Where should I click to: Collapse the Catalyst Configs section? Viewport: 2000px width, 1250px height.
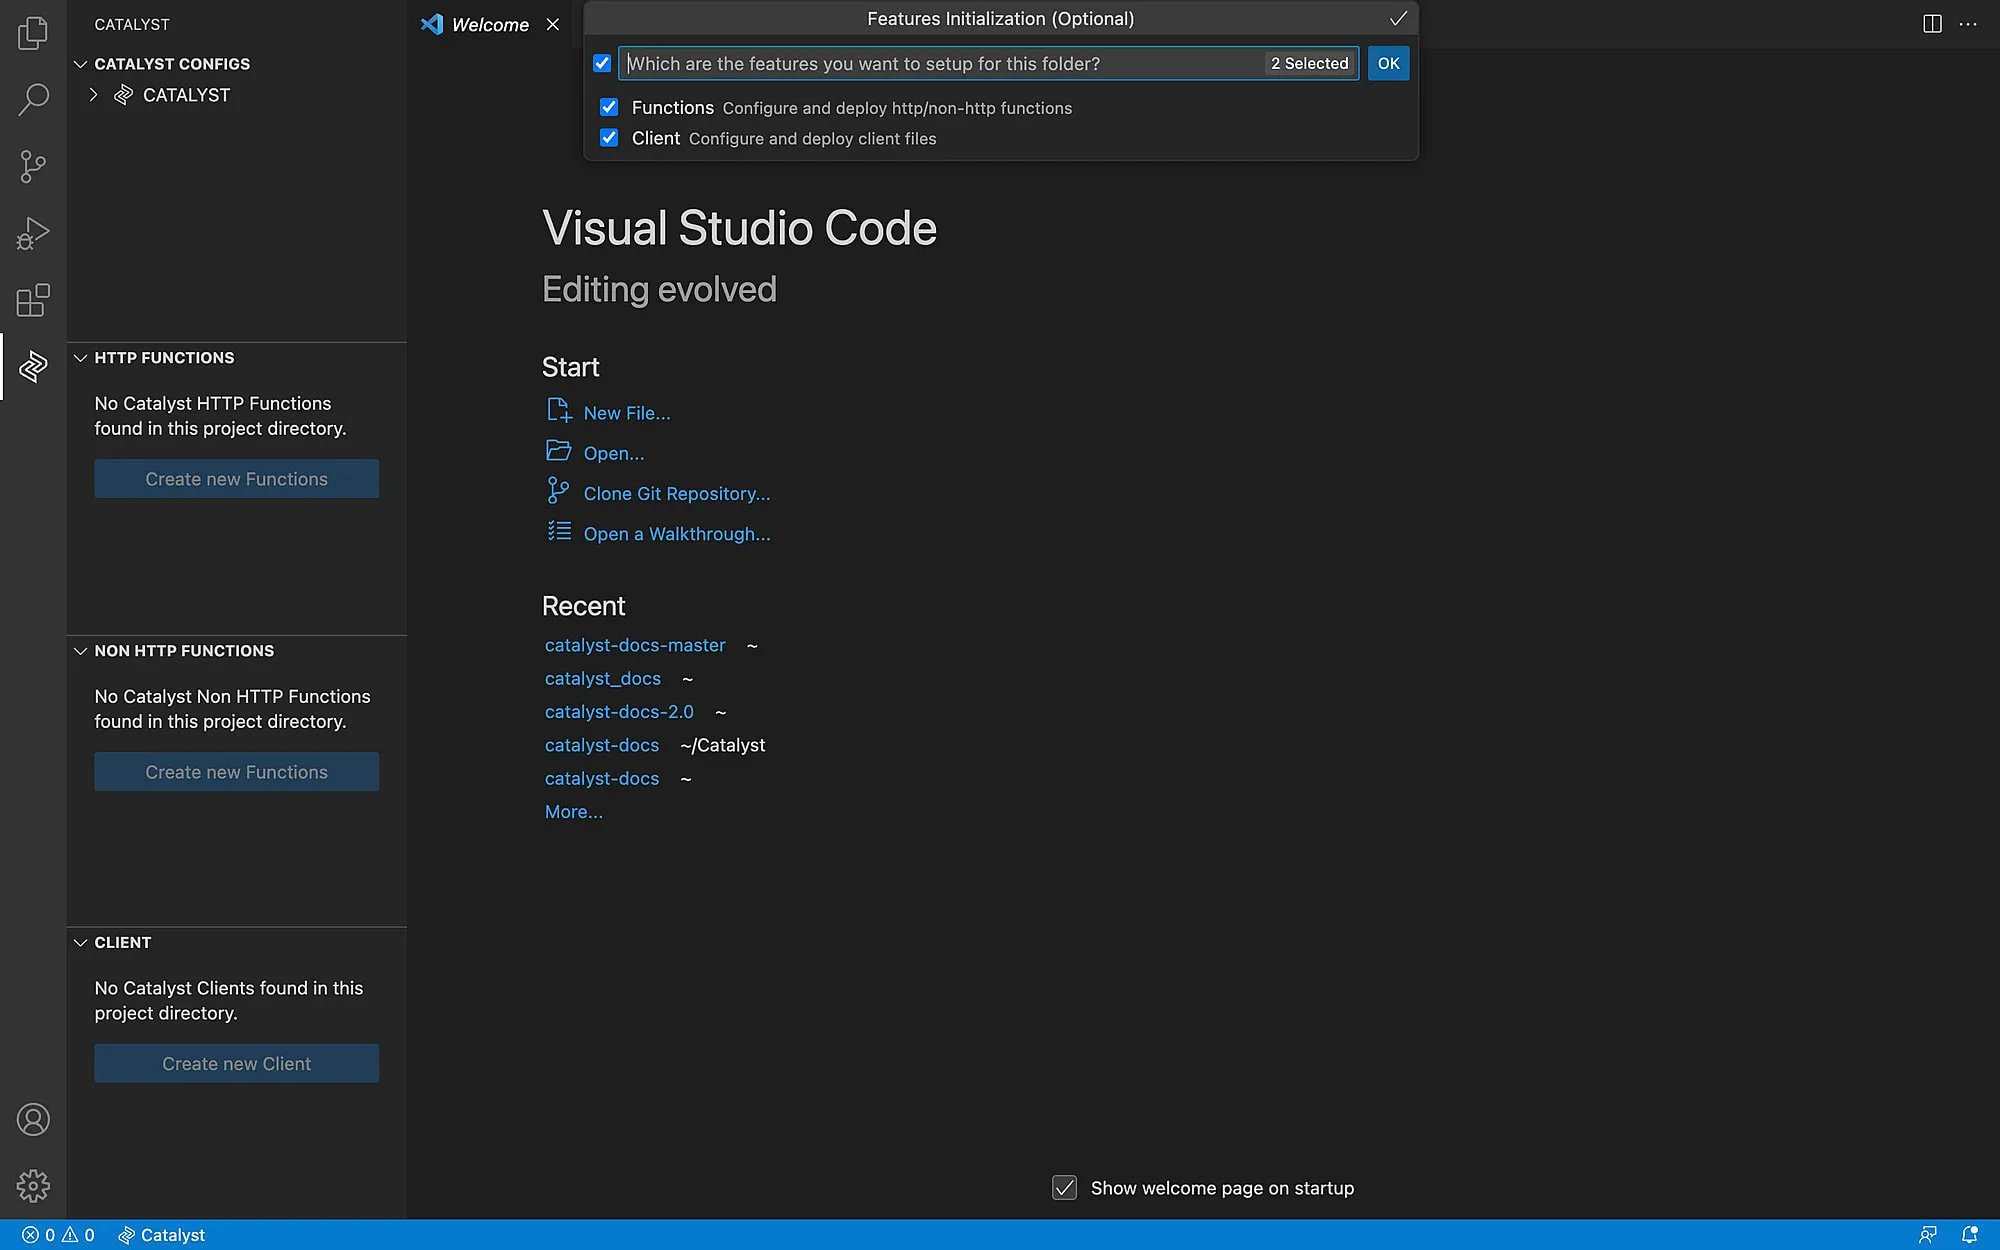[x=81, y=64]
